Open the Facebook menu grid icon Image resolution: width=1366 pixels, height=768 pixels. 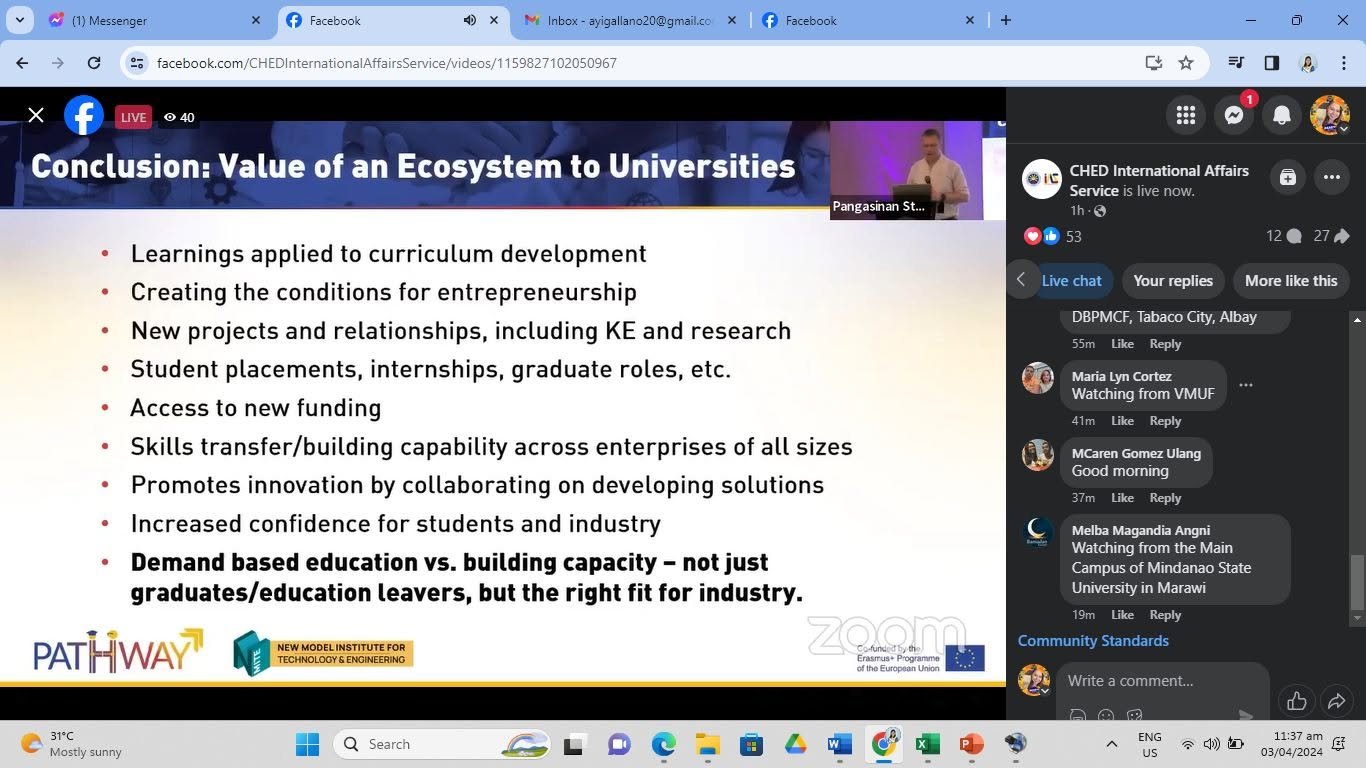click(1186, 116)
